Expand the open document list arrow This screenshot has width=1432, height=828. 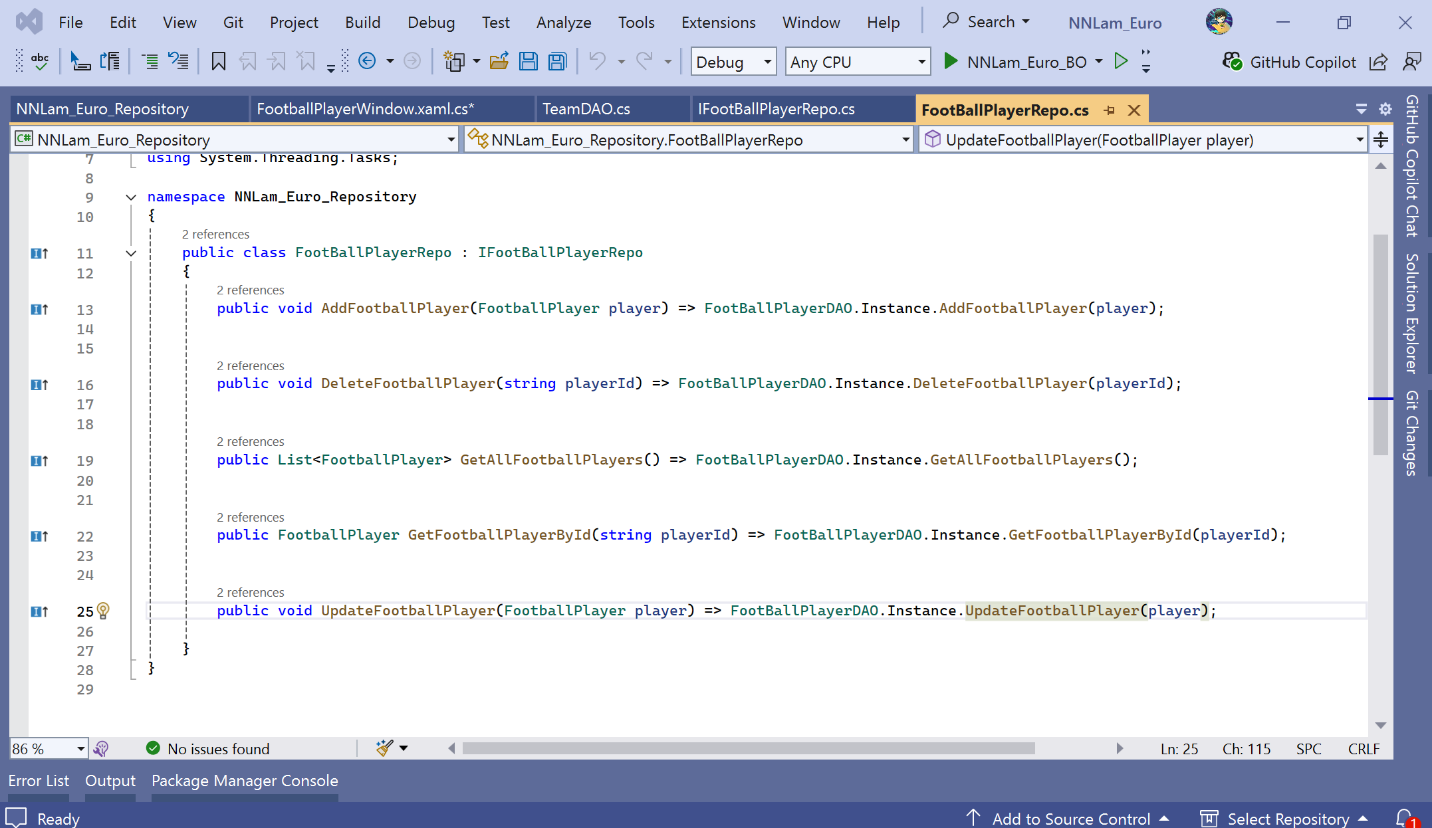click(x=1361, y=109)
